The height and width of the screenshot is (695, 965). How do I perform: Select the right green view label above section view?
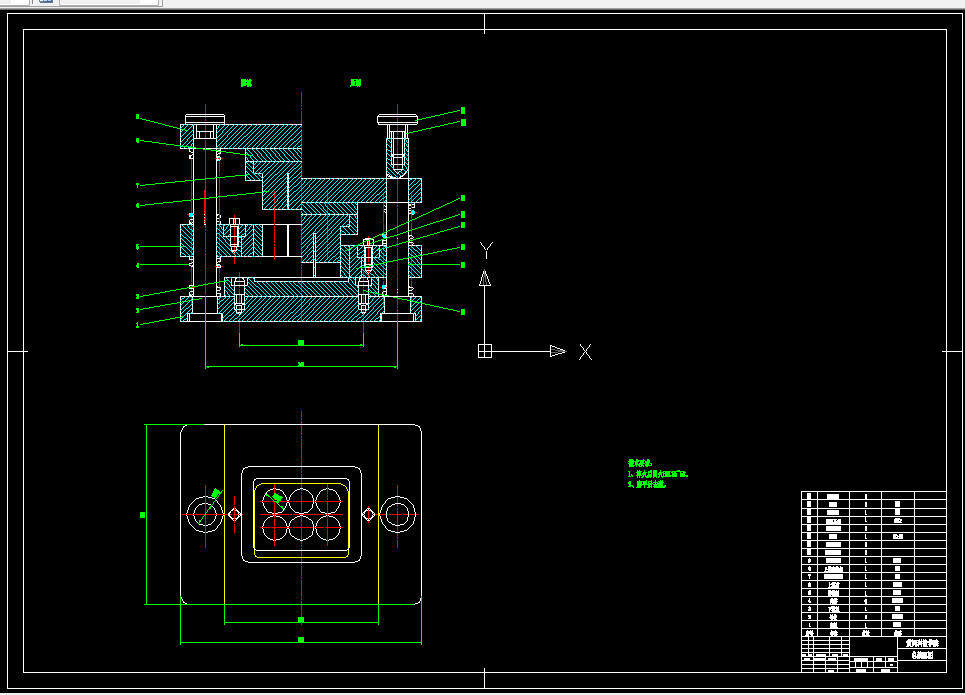click(x=356, y=82)
